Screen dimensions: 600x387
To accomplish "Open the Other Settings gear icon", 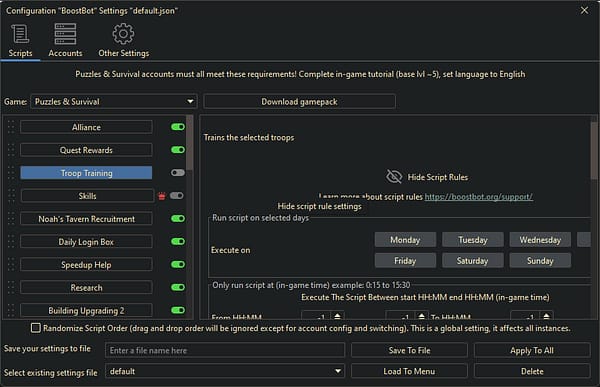I will pos(123,34).
